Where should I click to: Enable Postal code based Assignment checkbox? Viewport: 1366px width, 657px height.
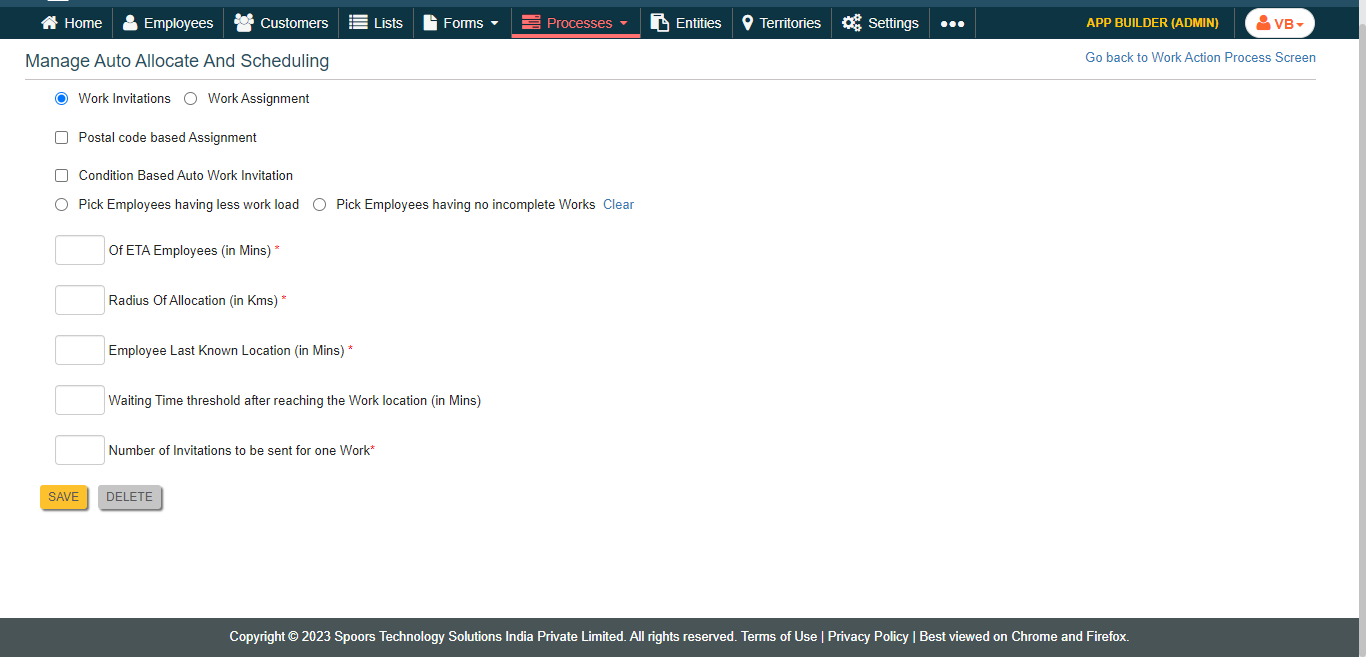(62, 138)
